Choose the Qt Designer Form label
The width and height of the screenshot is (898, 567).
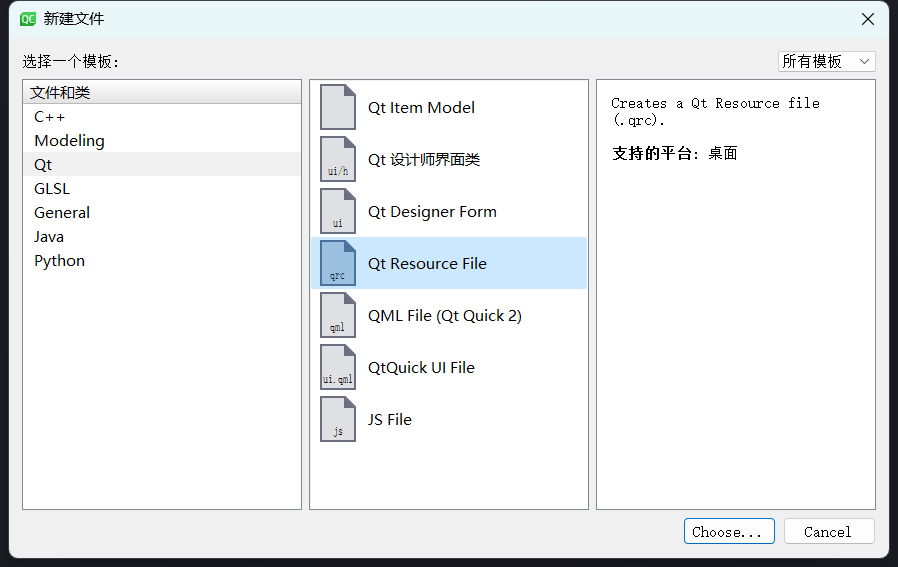click(432, 212)
